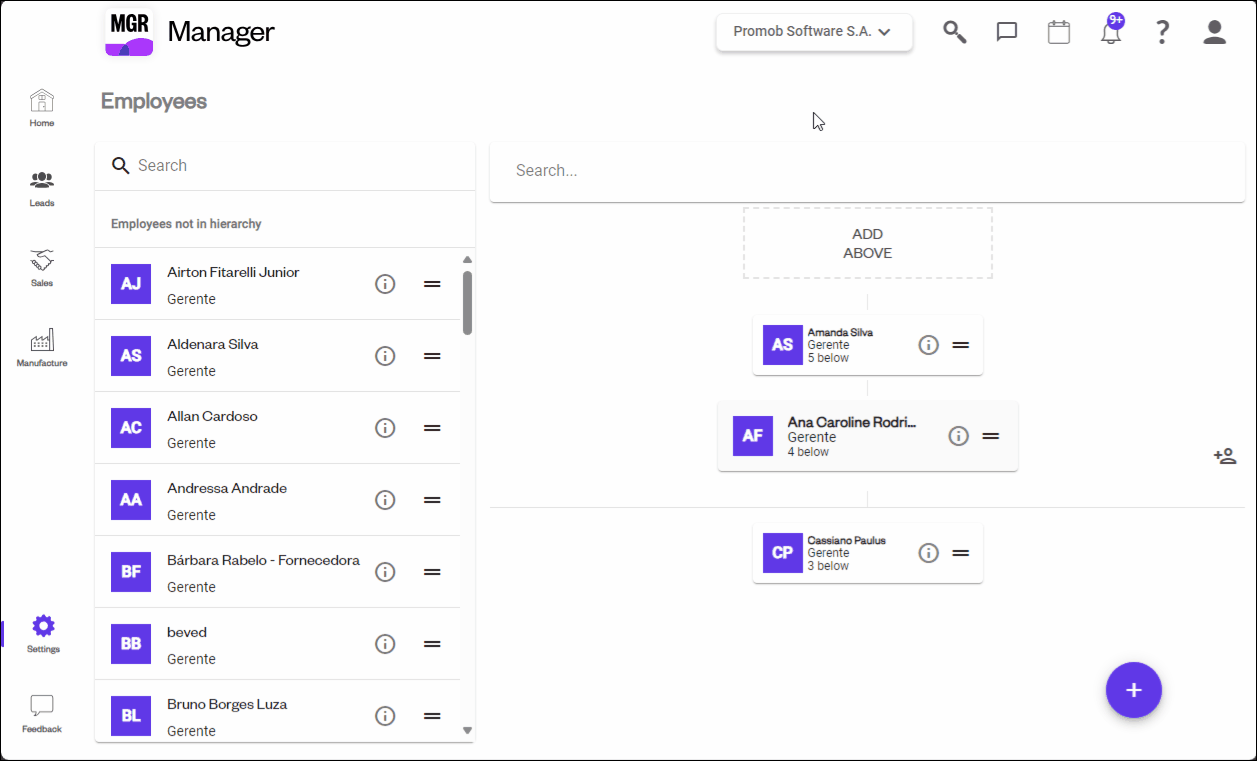1257x761 pixels.
Task: Open the user profile icon
Action: tap(1214, 32)
